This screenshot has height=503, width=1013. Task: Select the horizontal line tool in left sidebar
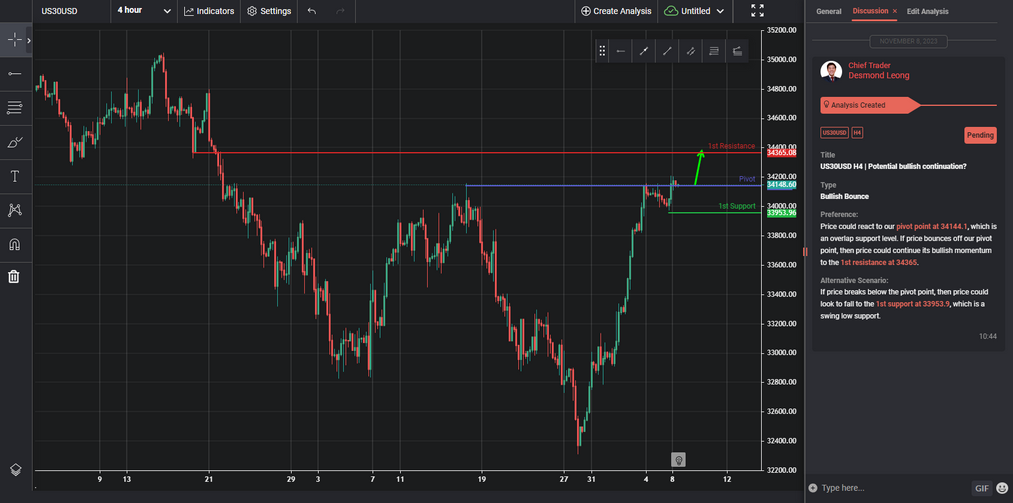click(x=14, y=74)
